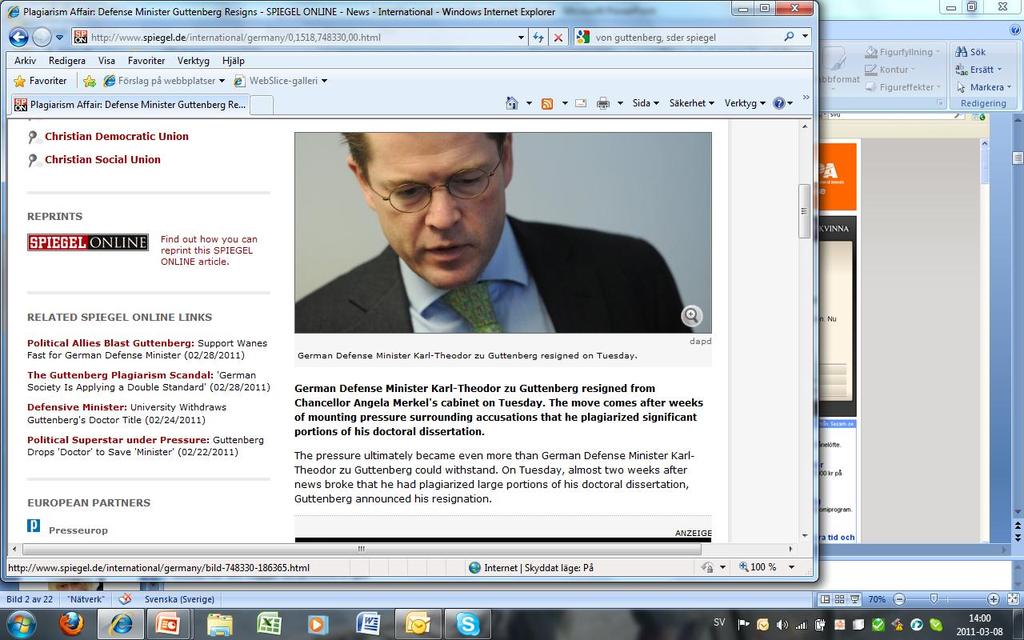Switch PowerPoint to Normal view button

point(825,599)
